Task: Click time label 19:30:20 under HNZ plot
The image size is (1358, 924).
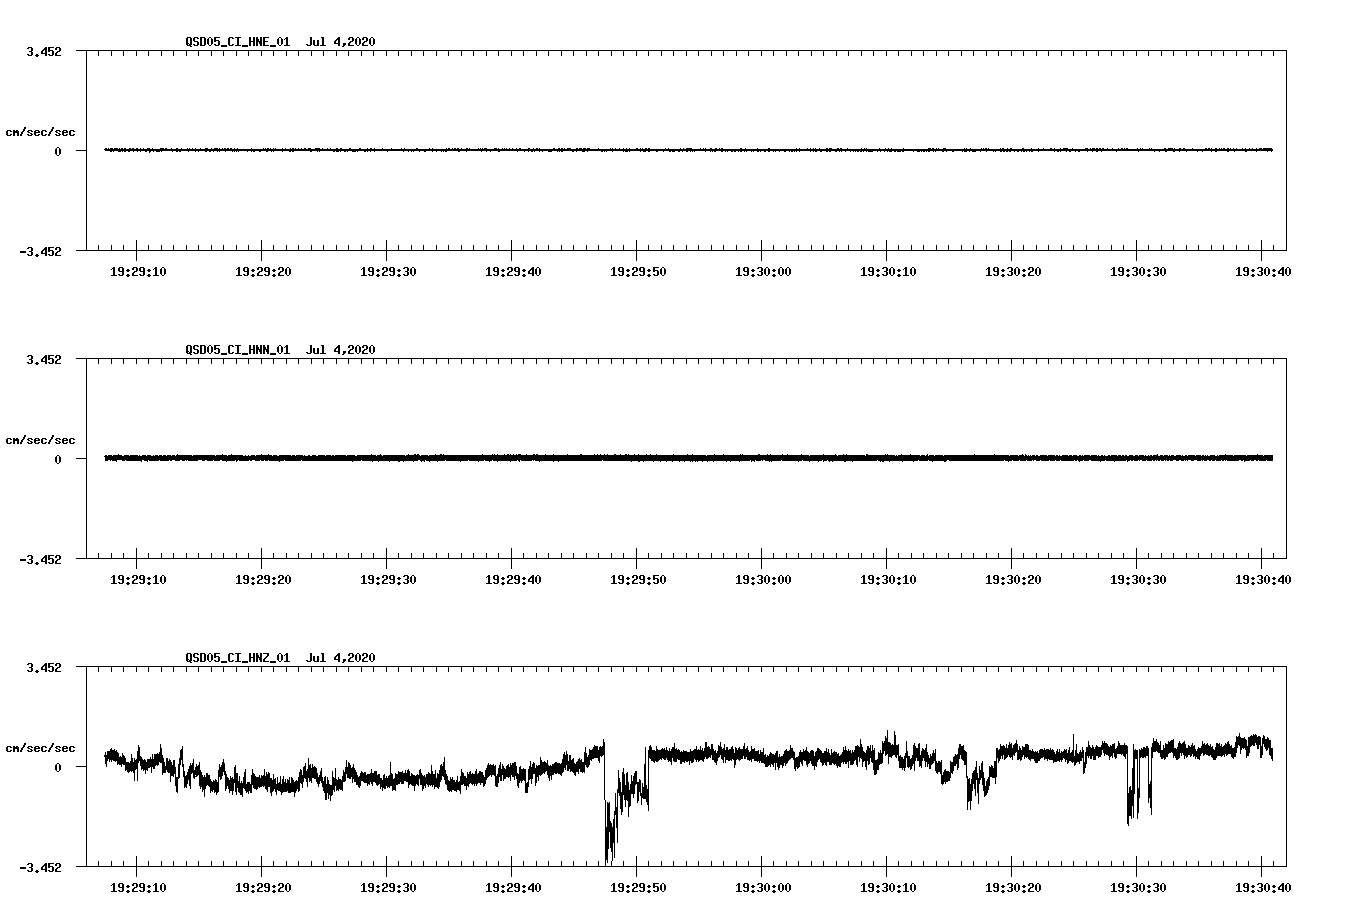Action: click(1013, 887)
